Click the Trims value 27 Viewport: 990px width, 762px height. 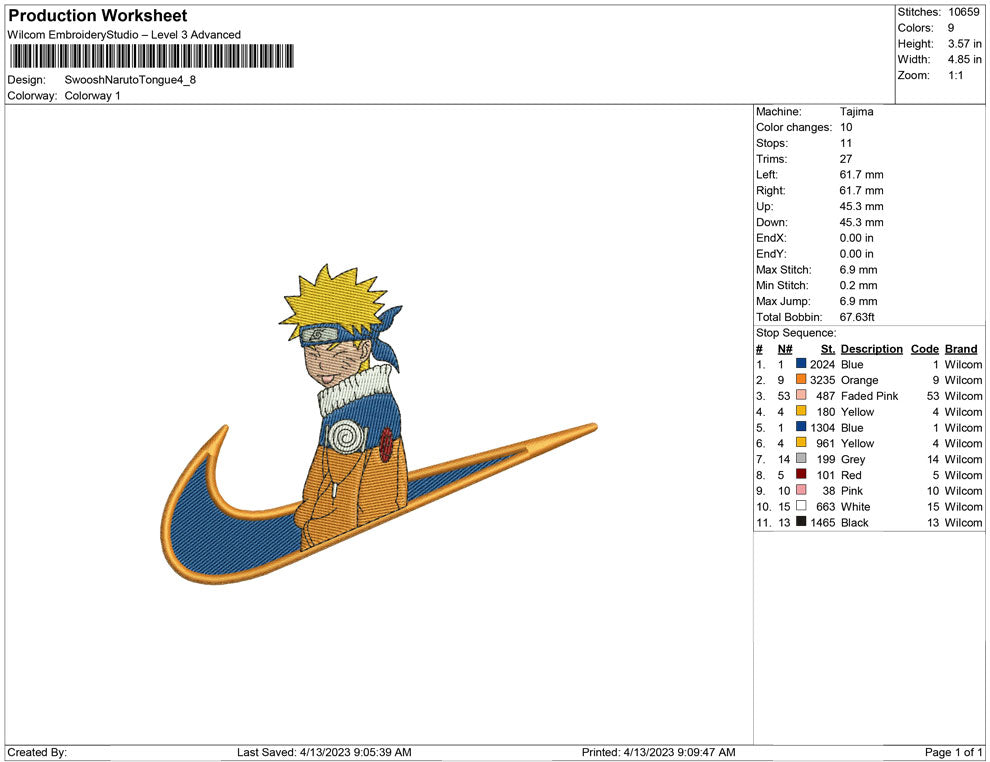coord(846,159)
